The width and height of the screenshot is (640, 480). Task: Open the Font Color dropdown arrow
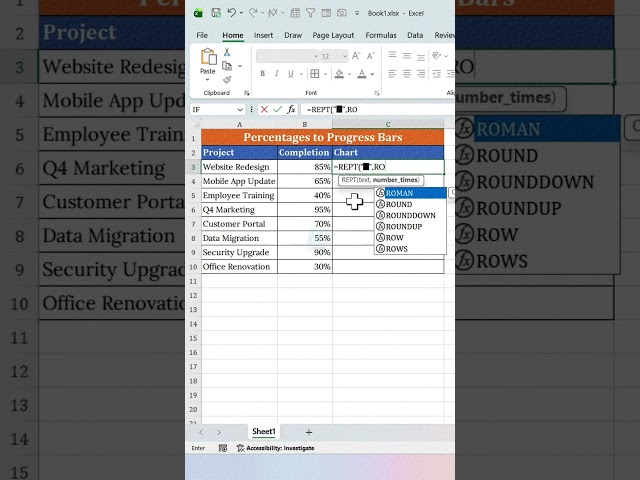click(x=372, y=74)
